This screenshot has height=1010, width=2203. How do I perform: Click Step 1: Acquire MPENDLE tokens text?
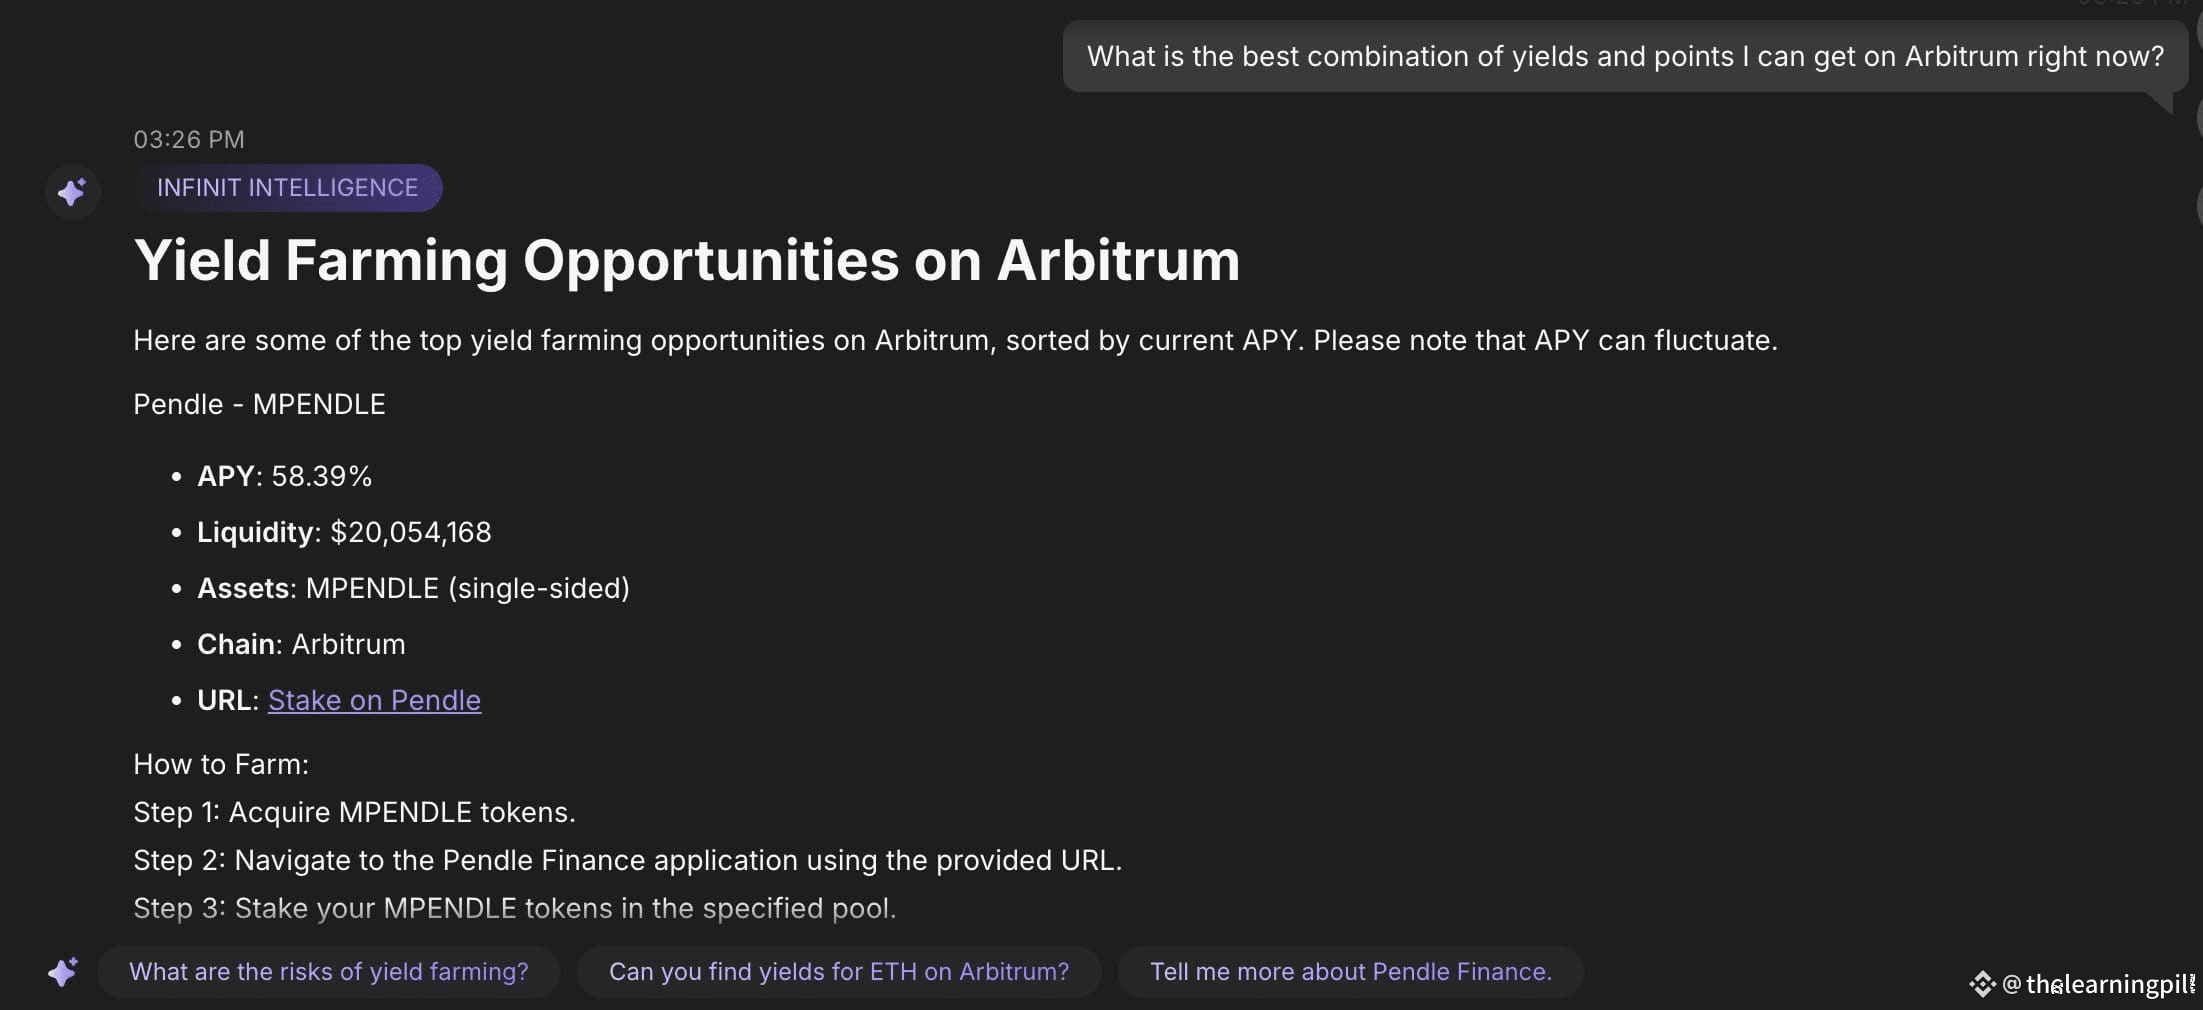(354, 812)
